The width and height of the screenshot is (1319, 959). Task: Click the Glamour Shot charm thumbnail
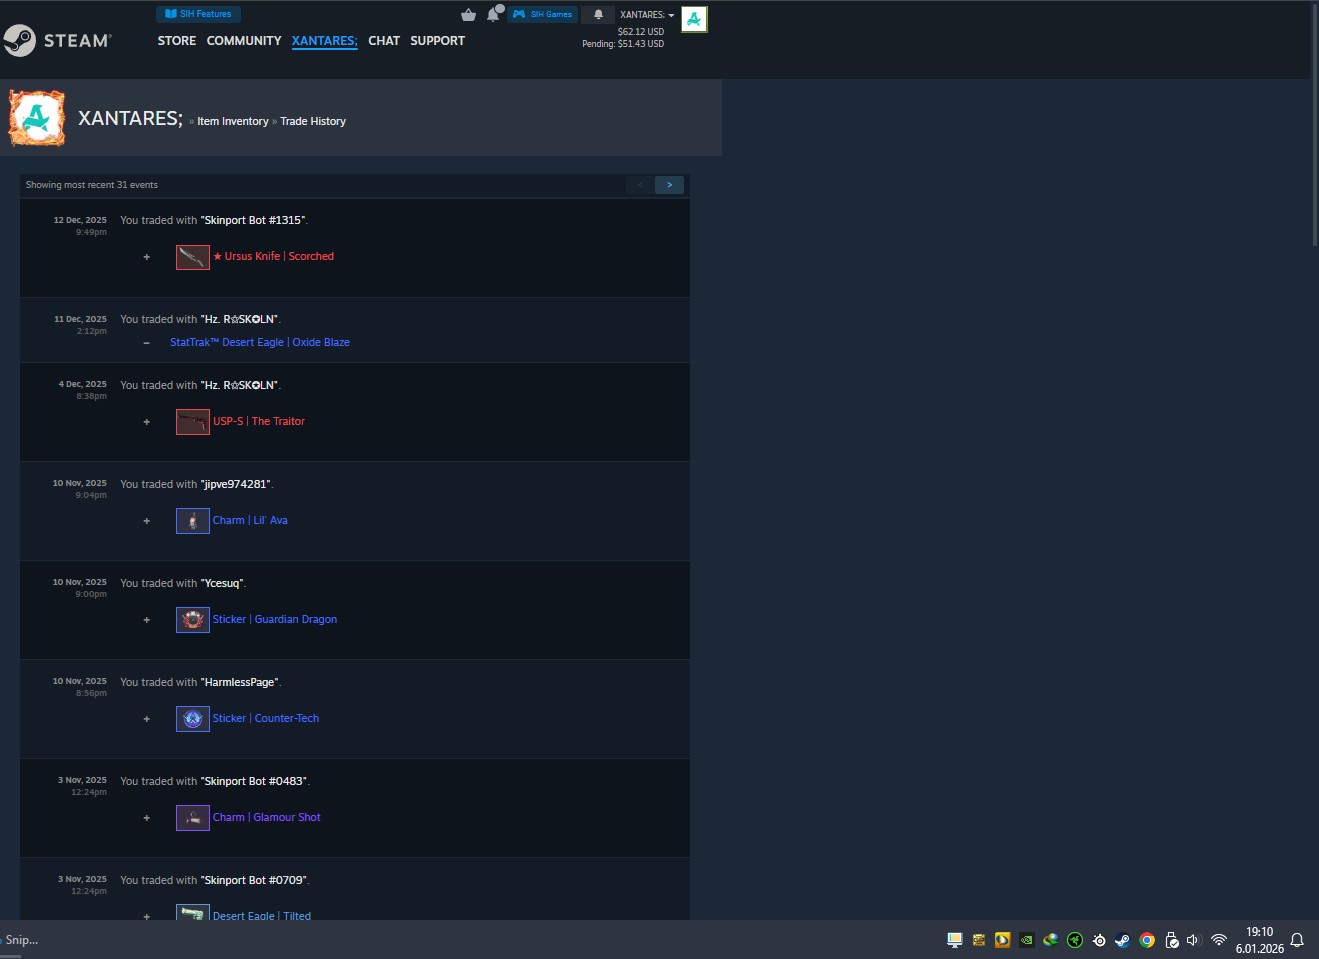(x=193, y=818)
